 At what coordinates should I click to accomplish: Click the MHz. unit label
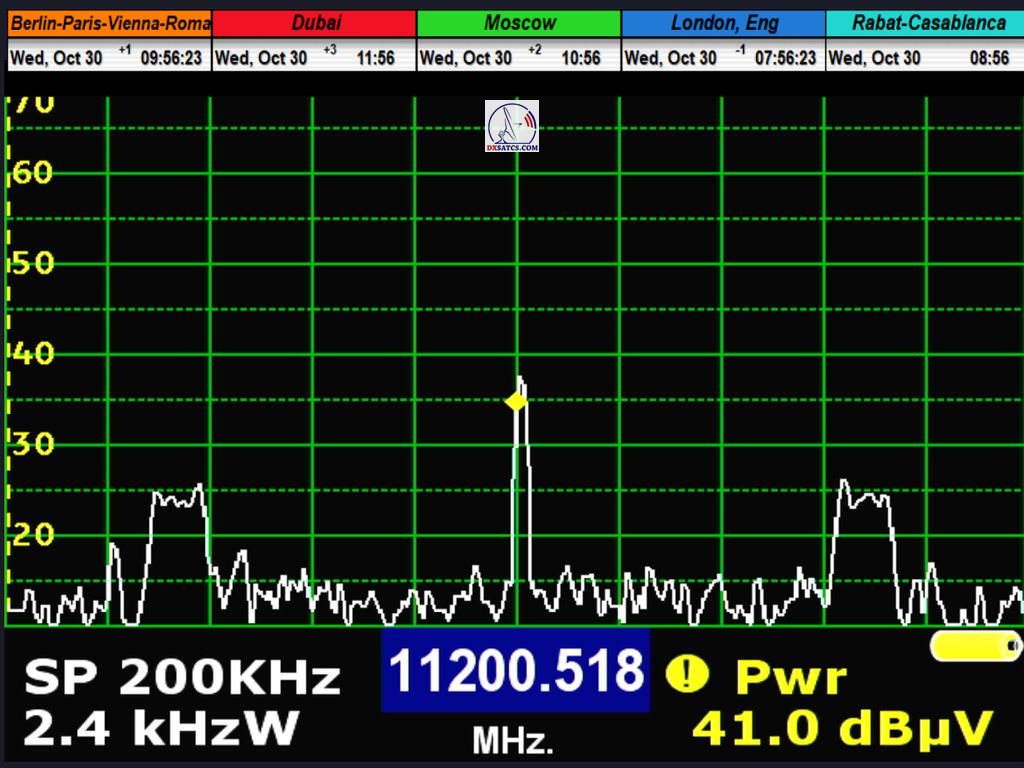tap(512, 741)
